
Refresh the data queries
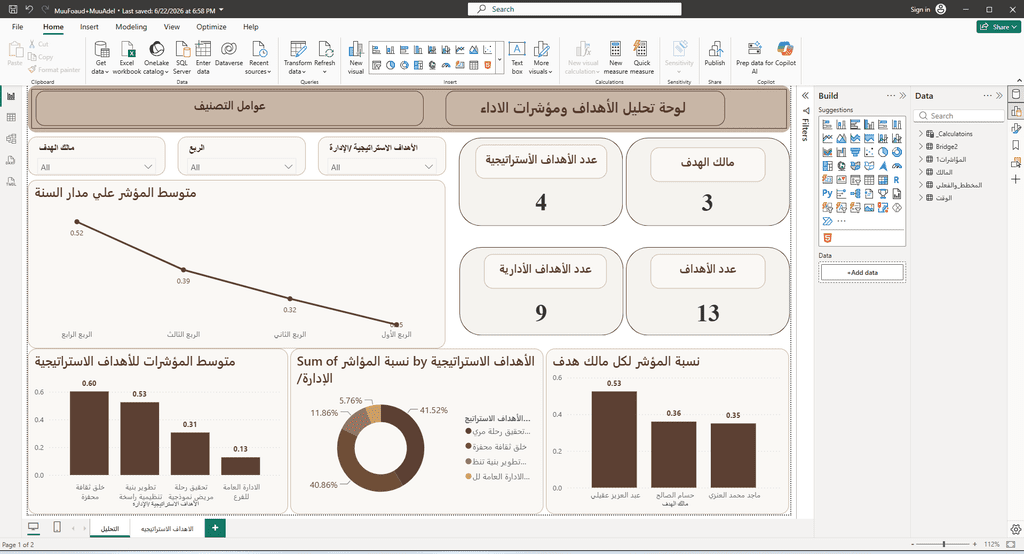pos(325,58)
